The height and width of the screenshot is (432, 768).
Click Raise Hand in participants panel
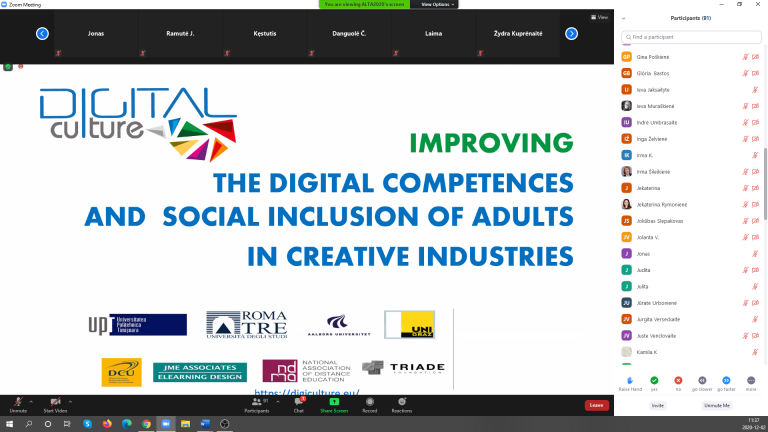tap(630, 384)
